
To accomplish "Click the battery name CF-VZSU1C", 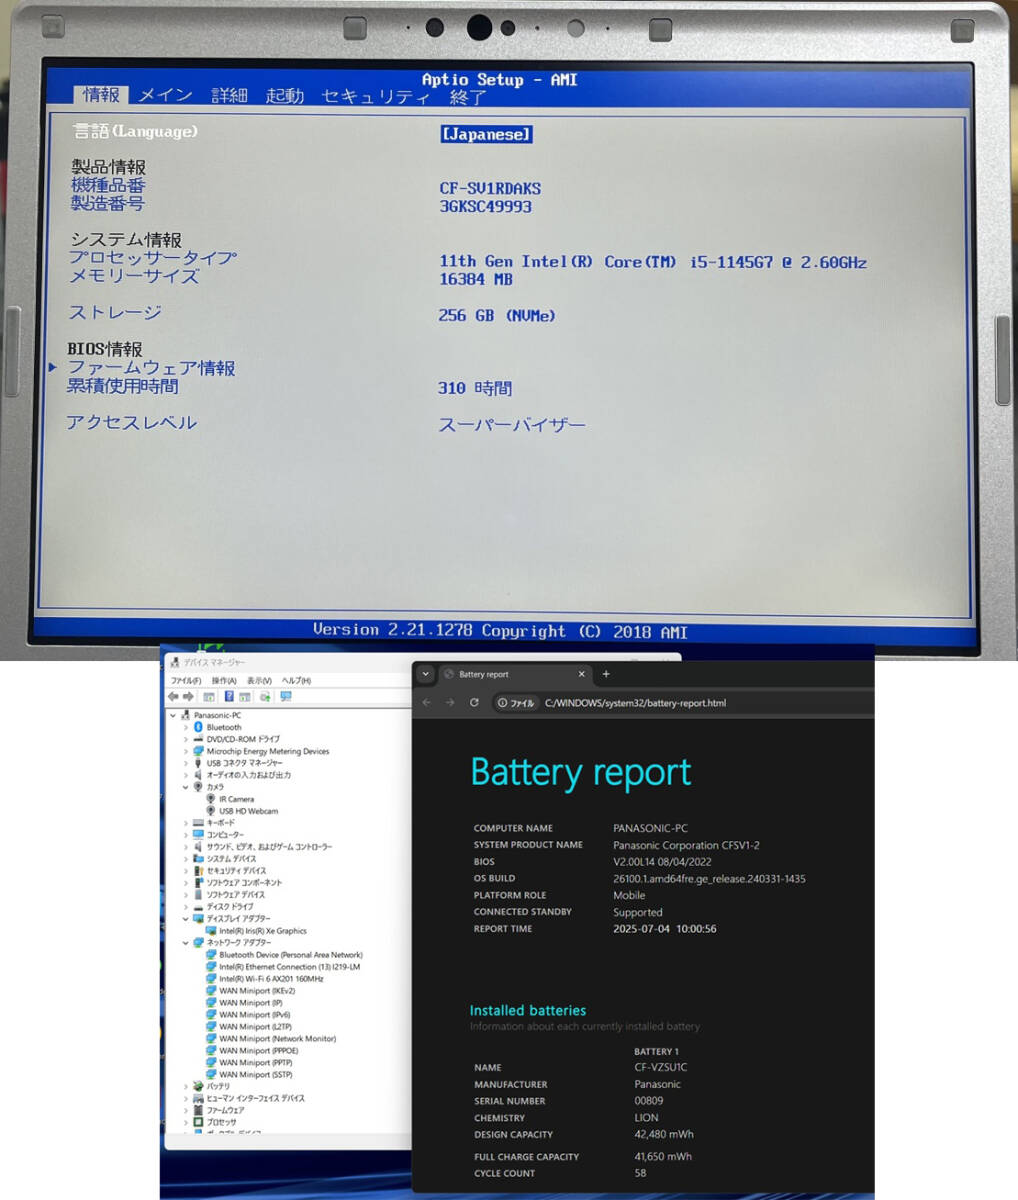I will [x=660, y=1067].
